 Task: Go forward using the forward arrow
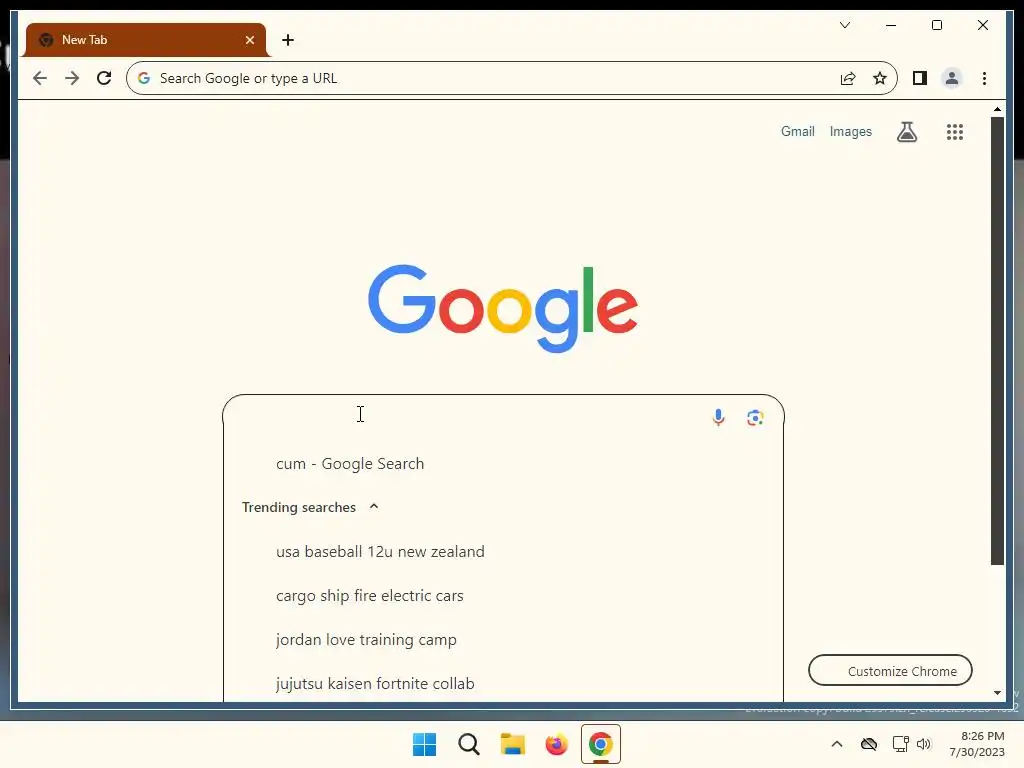[x=72, y=78]
